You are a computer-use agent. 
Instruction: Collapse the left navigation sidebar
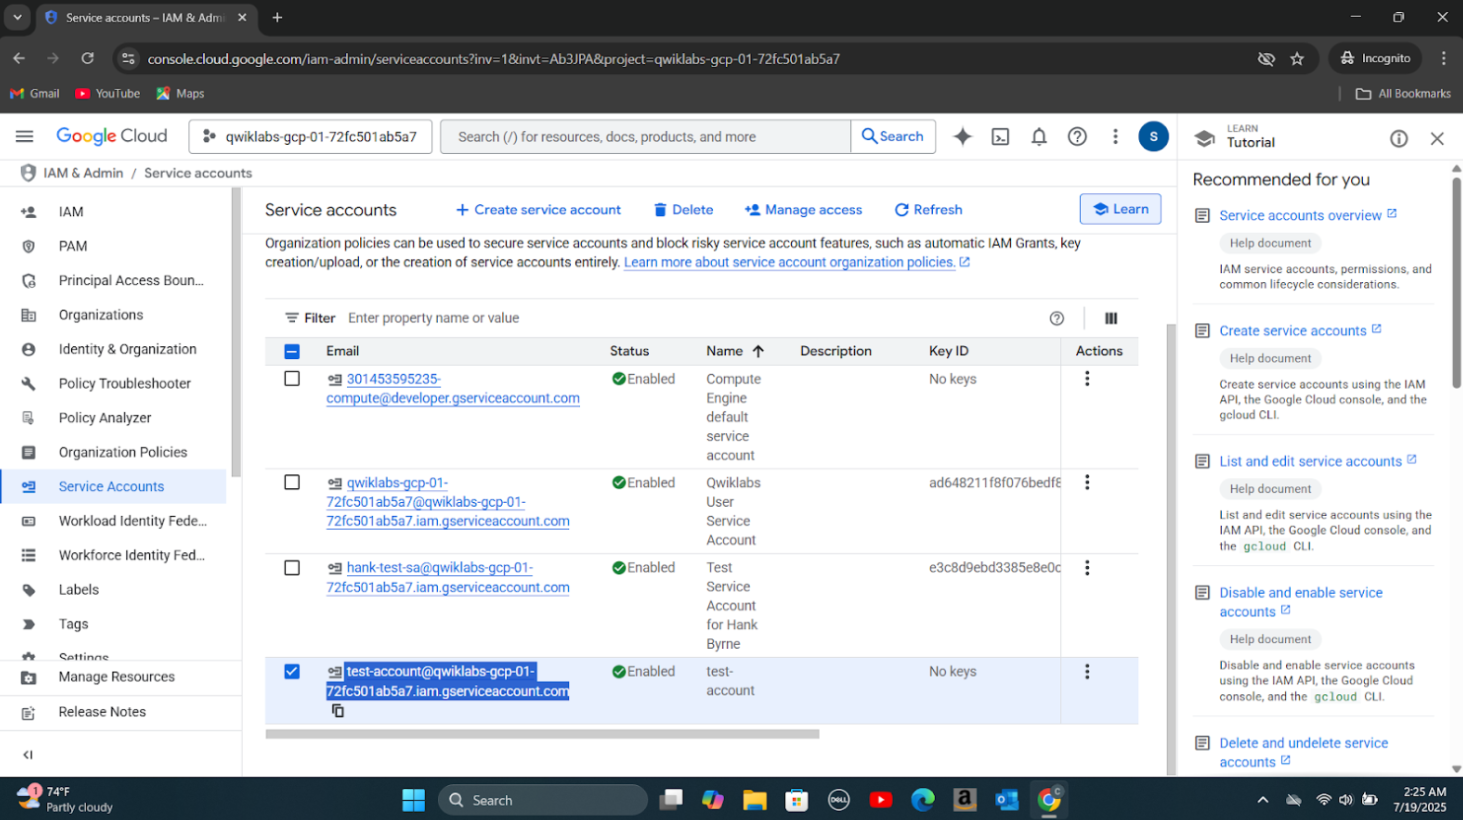click(28, 755)
